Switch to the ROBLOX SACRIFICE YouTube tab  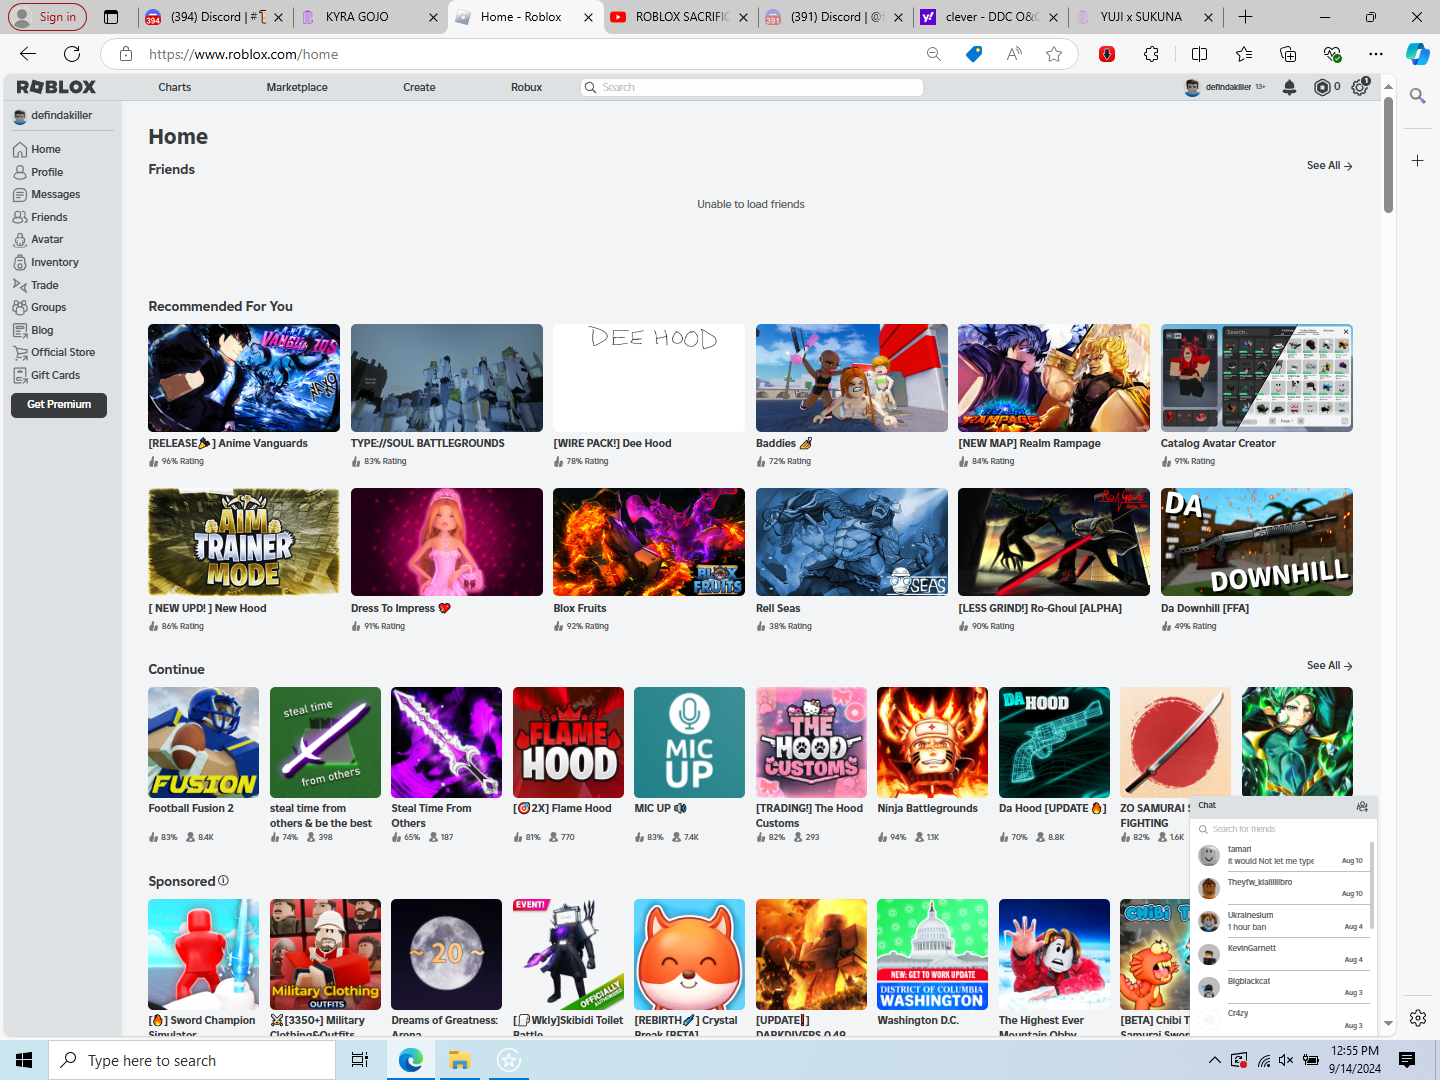(680, 17)
